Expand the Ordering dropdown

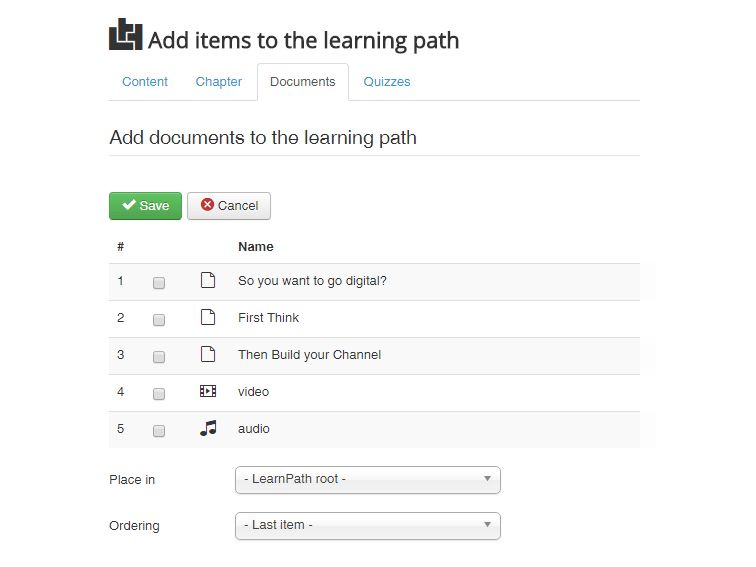(368, 526)
